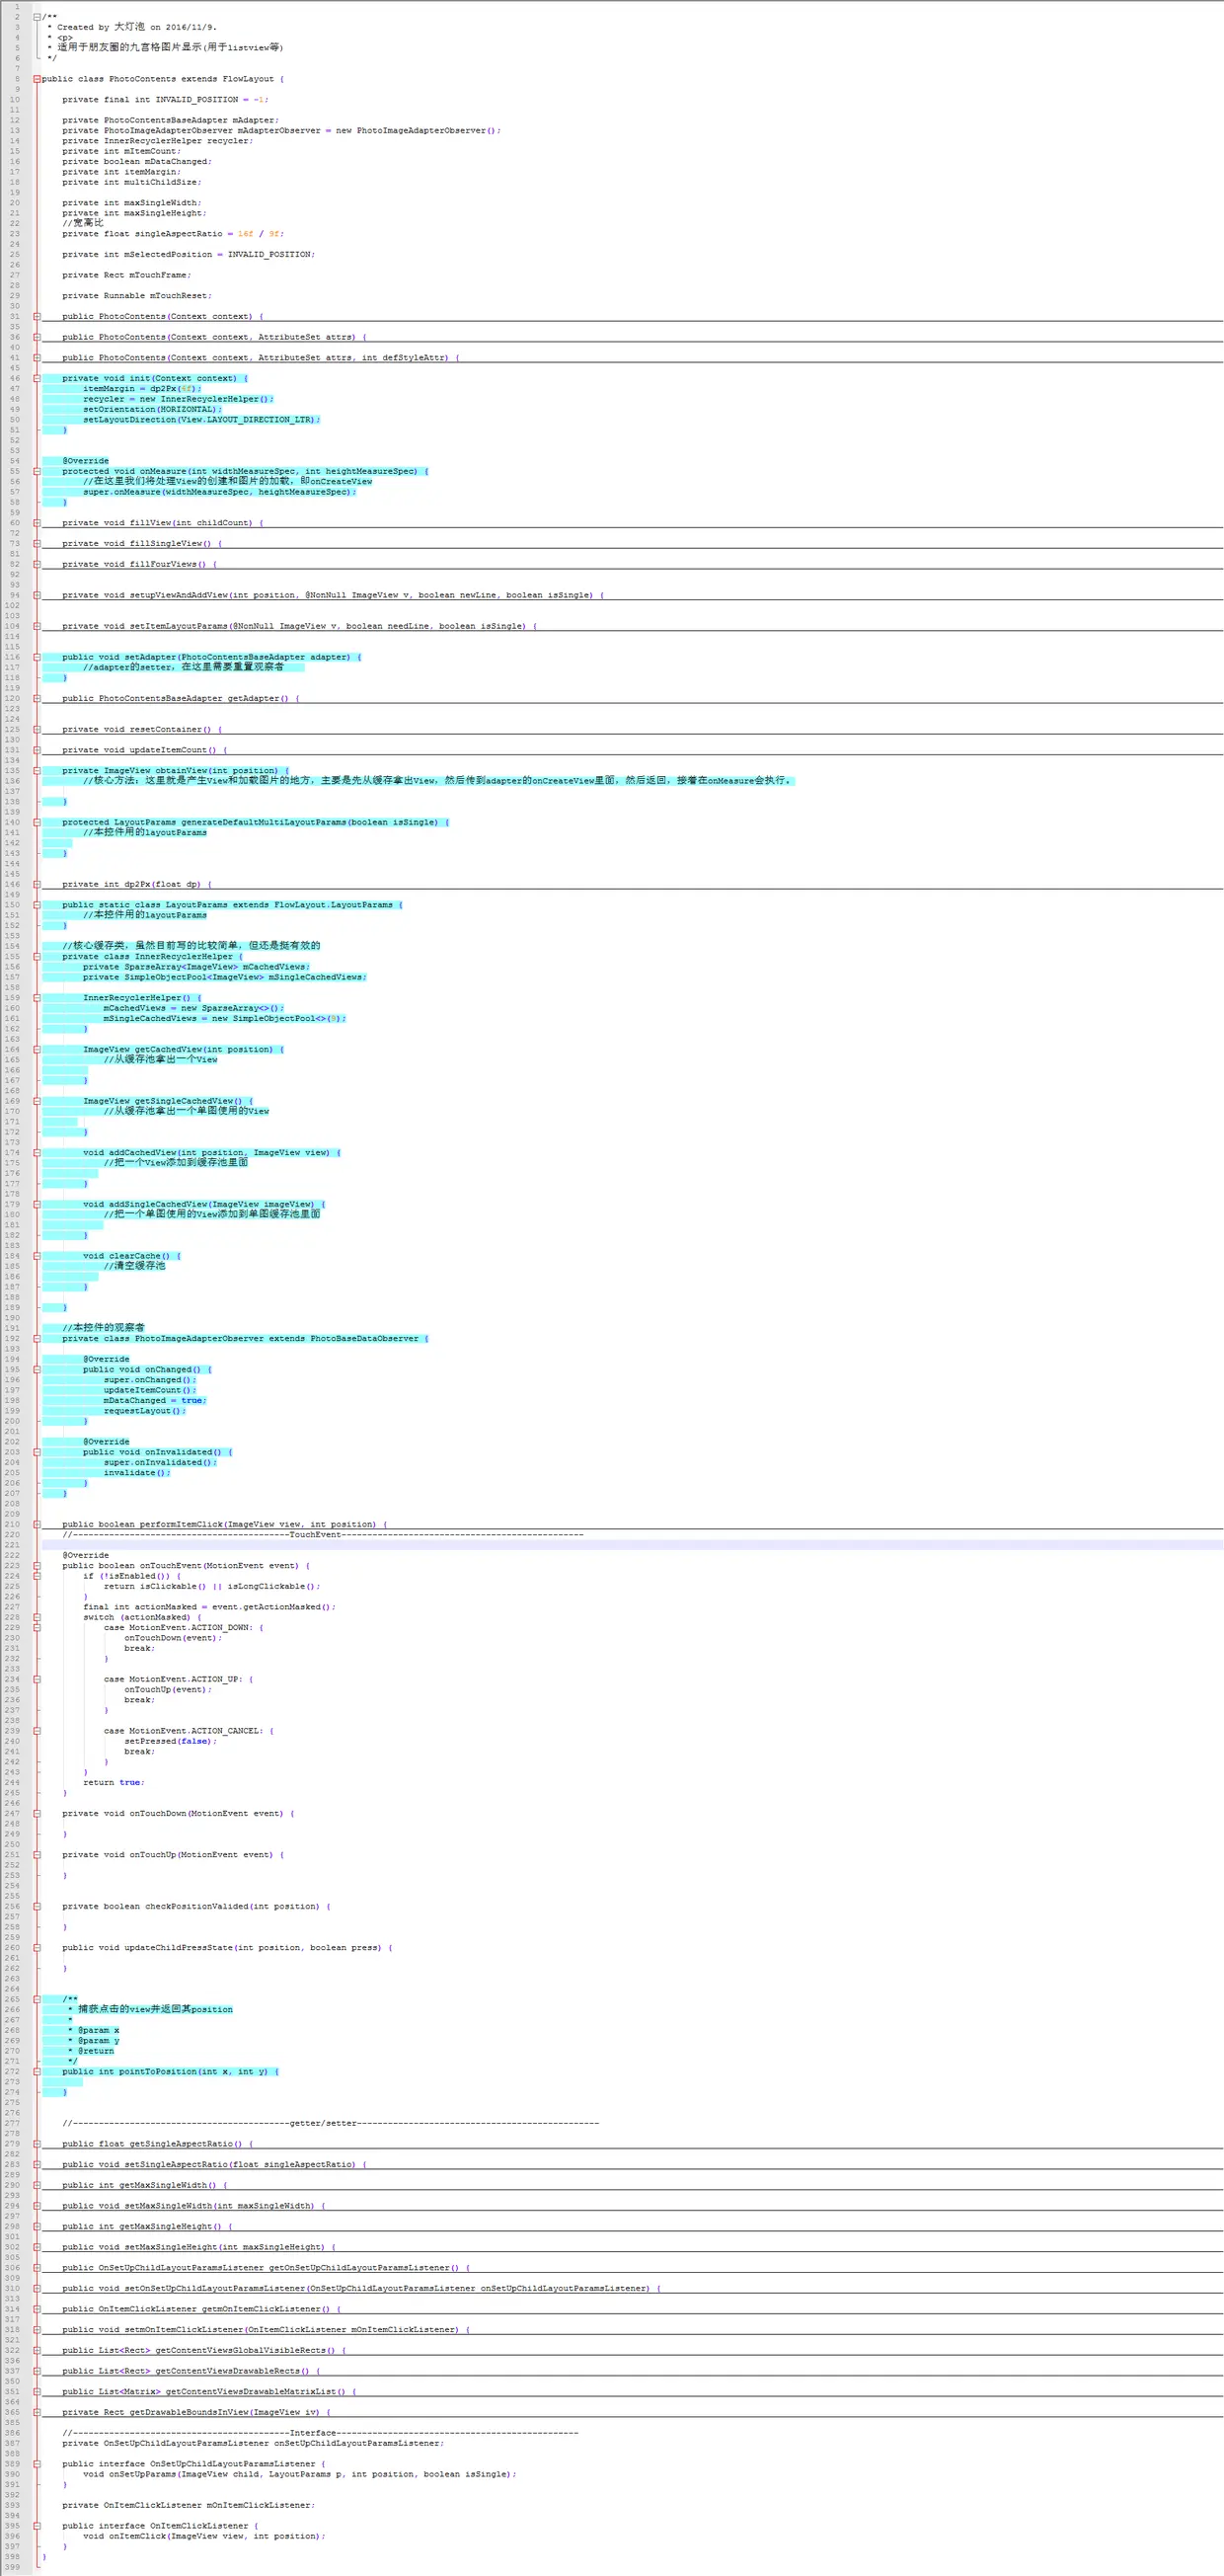Collapse the onTouchUp(MotionEvent event) fold
1224x2576 pixels.
click(37, 1854)
